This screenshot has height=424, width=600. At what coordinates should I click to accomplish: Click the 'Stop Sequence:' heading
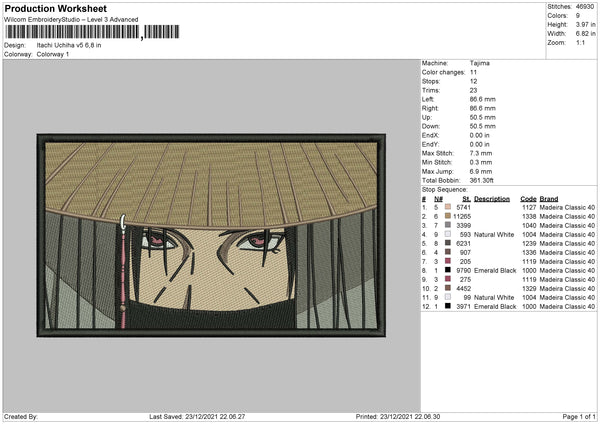[445, 189]
